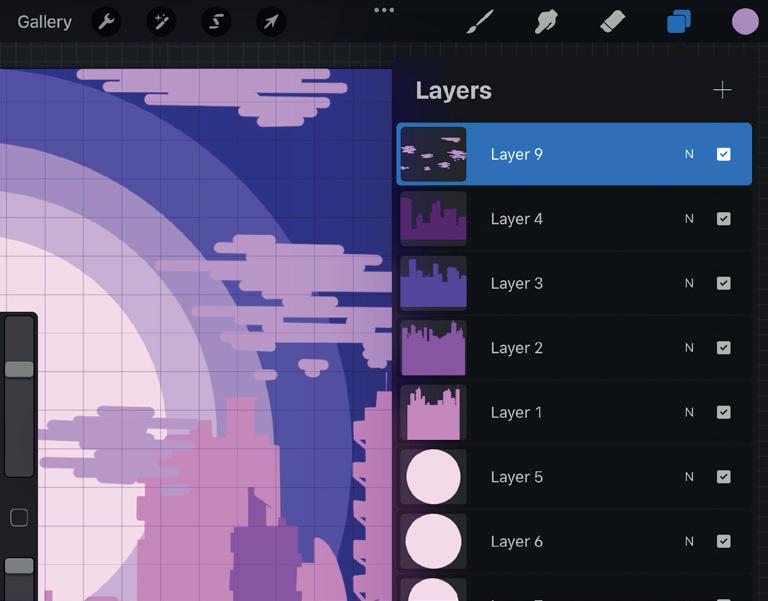Open blend mode N for Layer 6
The width and height of the screenshot is (768, 601).
click(x=689, y=541)
